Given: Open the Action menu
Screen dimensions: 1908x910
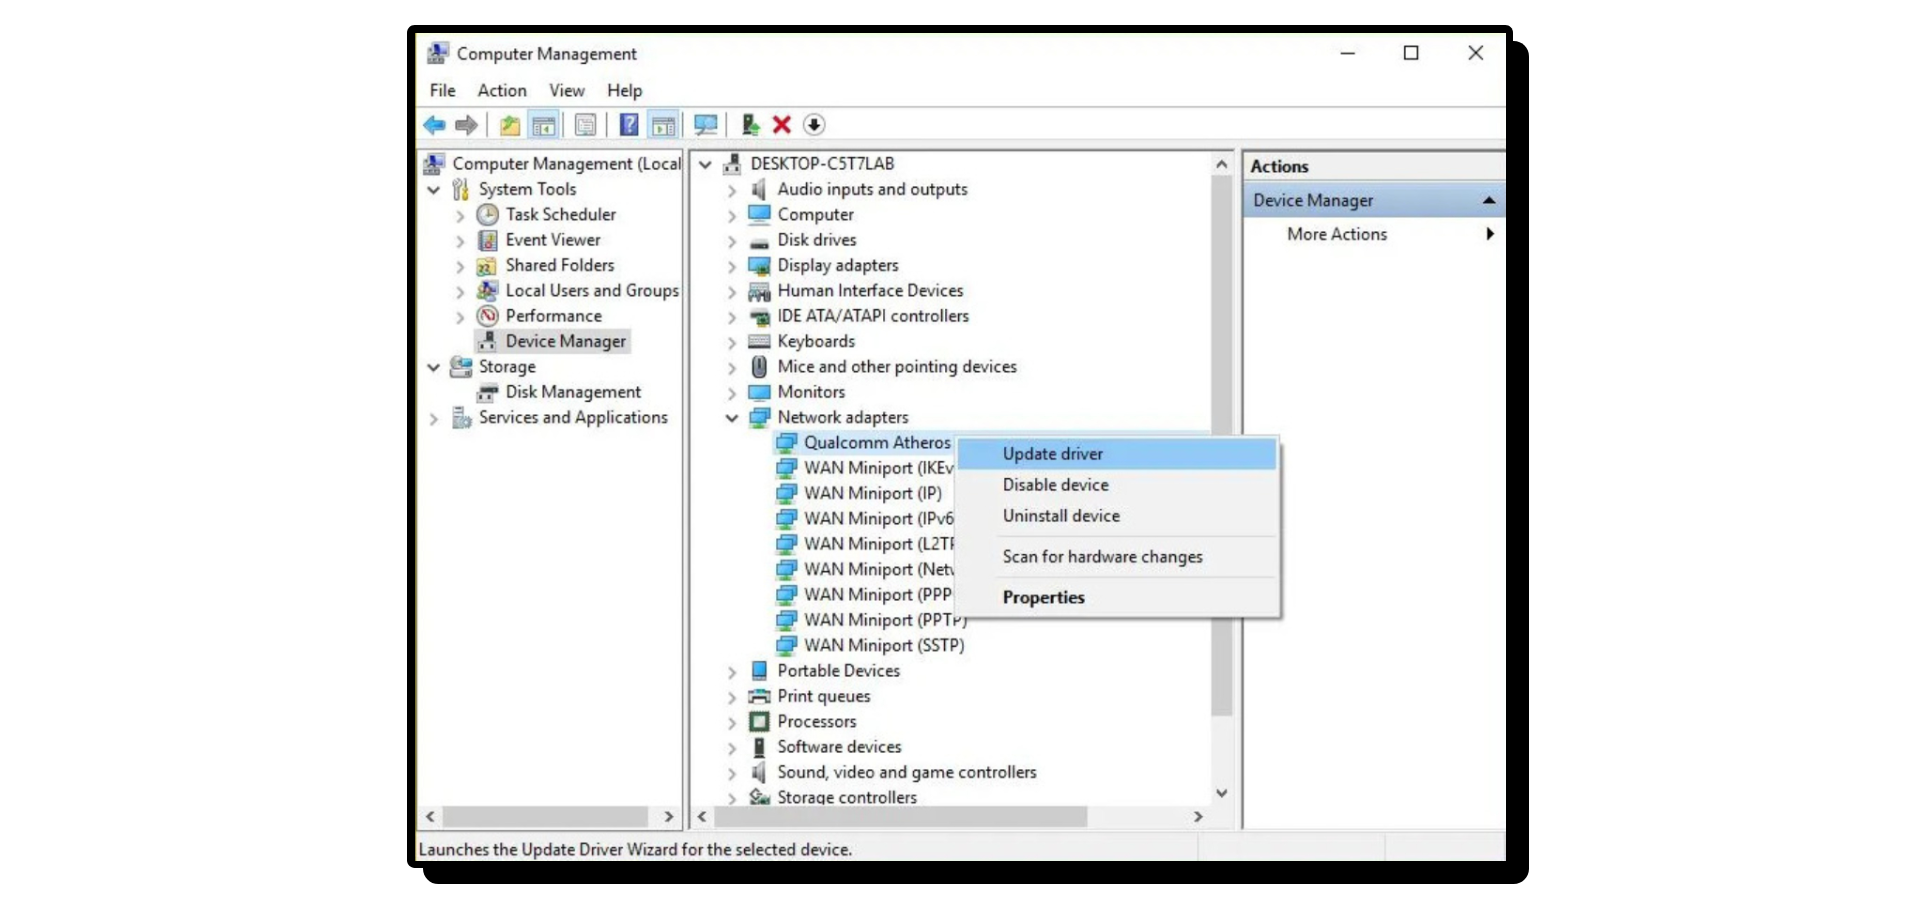Looking at the screenshot, I should [501, 90].
